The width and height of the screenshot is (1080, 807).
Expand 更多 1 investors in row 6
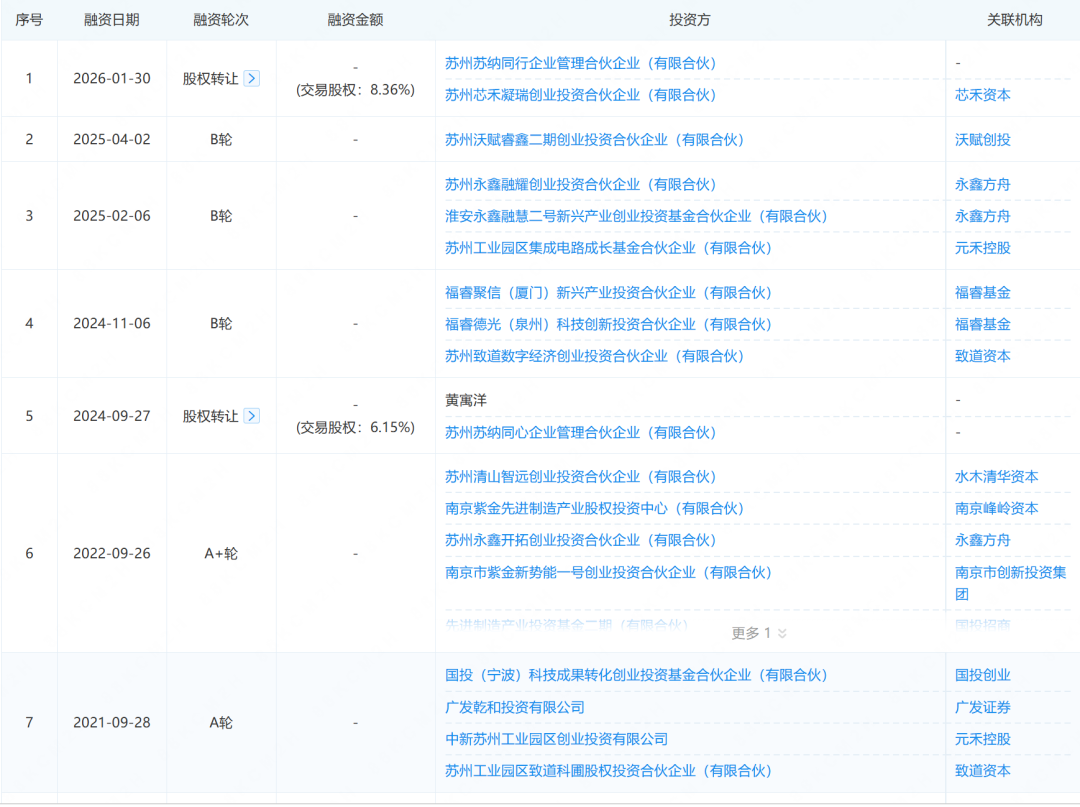758,633
